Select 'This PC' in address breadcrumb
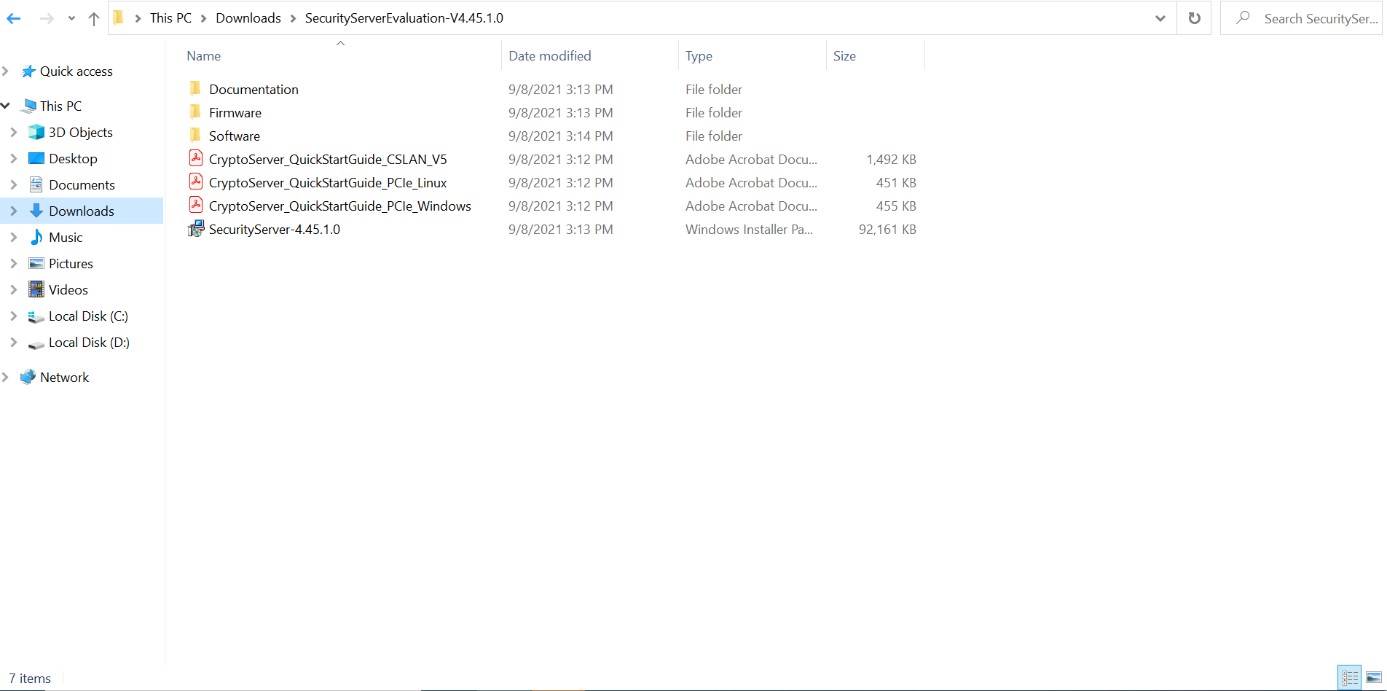 (171, 18)
